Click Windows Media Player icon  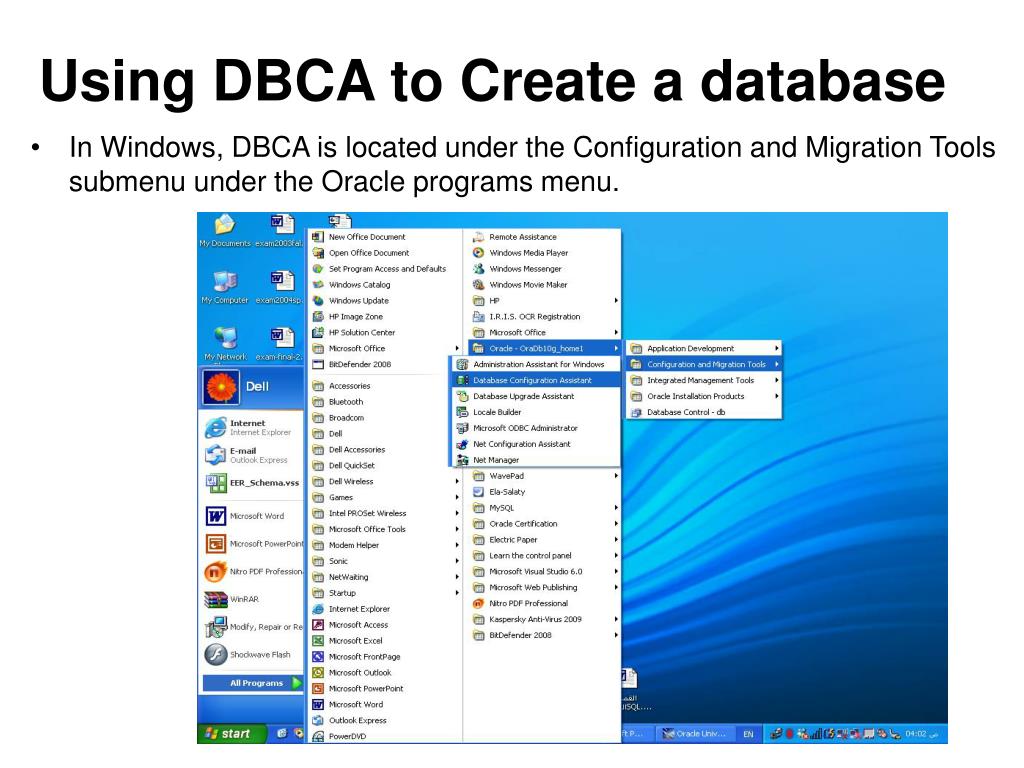pyautogui.click(x=478, y=253)
